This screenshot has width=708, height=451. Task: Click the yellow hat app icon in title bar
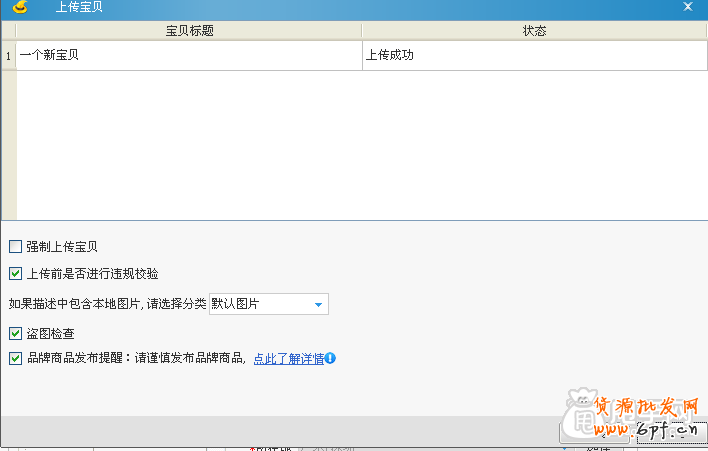[x=19, y=7]
